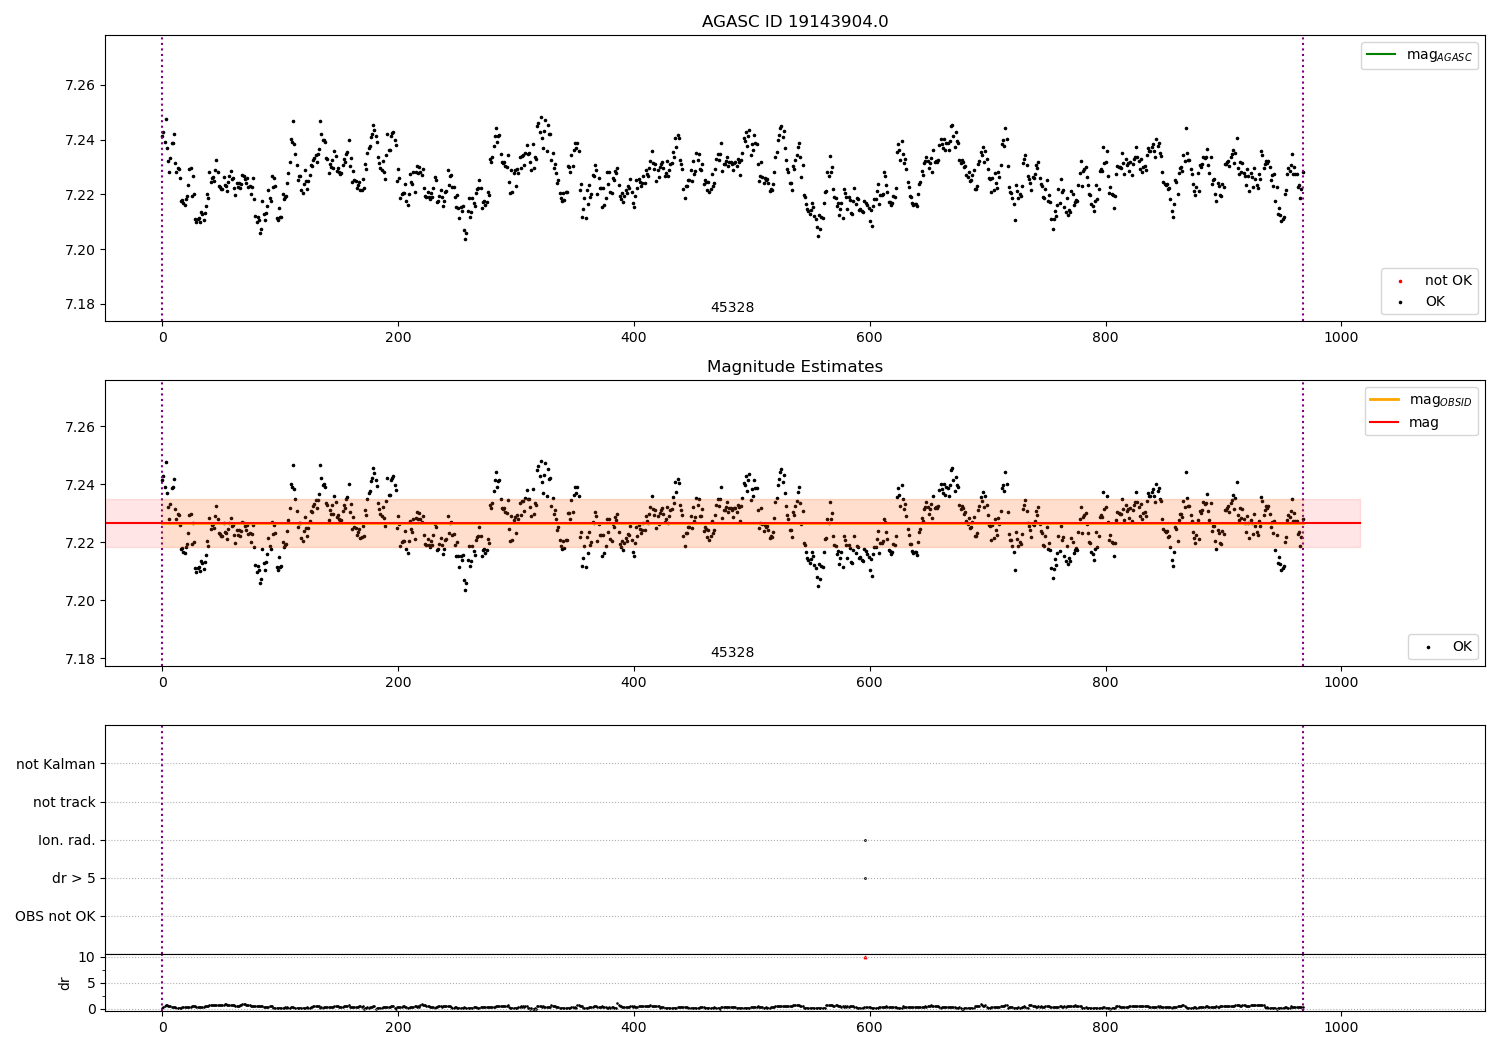Click the data point on the 'dr > 5' row
The width and height of the screenshot is (1500, 1050).
point(865,878)
